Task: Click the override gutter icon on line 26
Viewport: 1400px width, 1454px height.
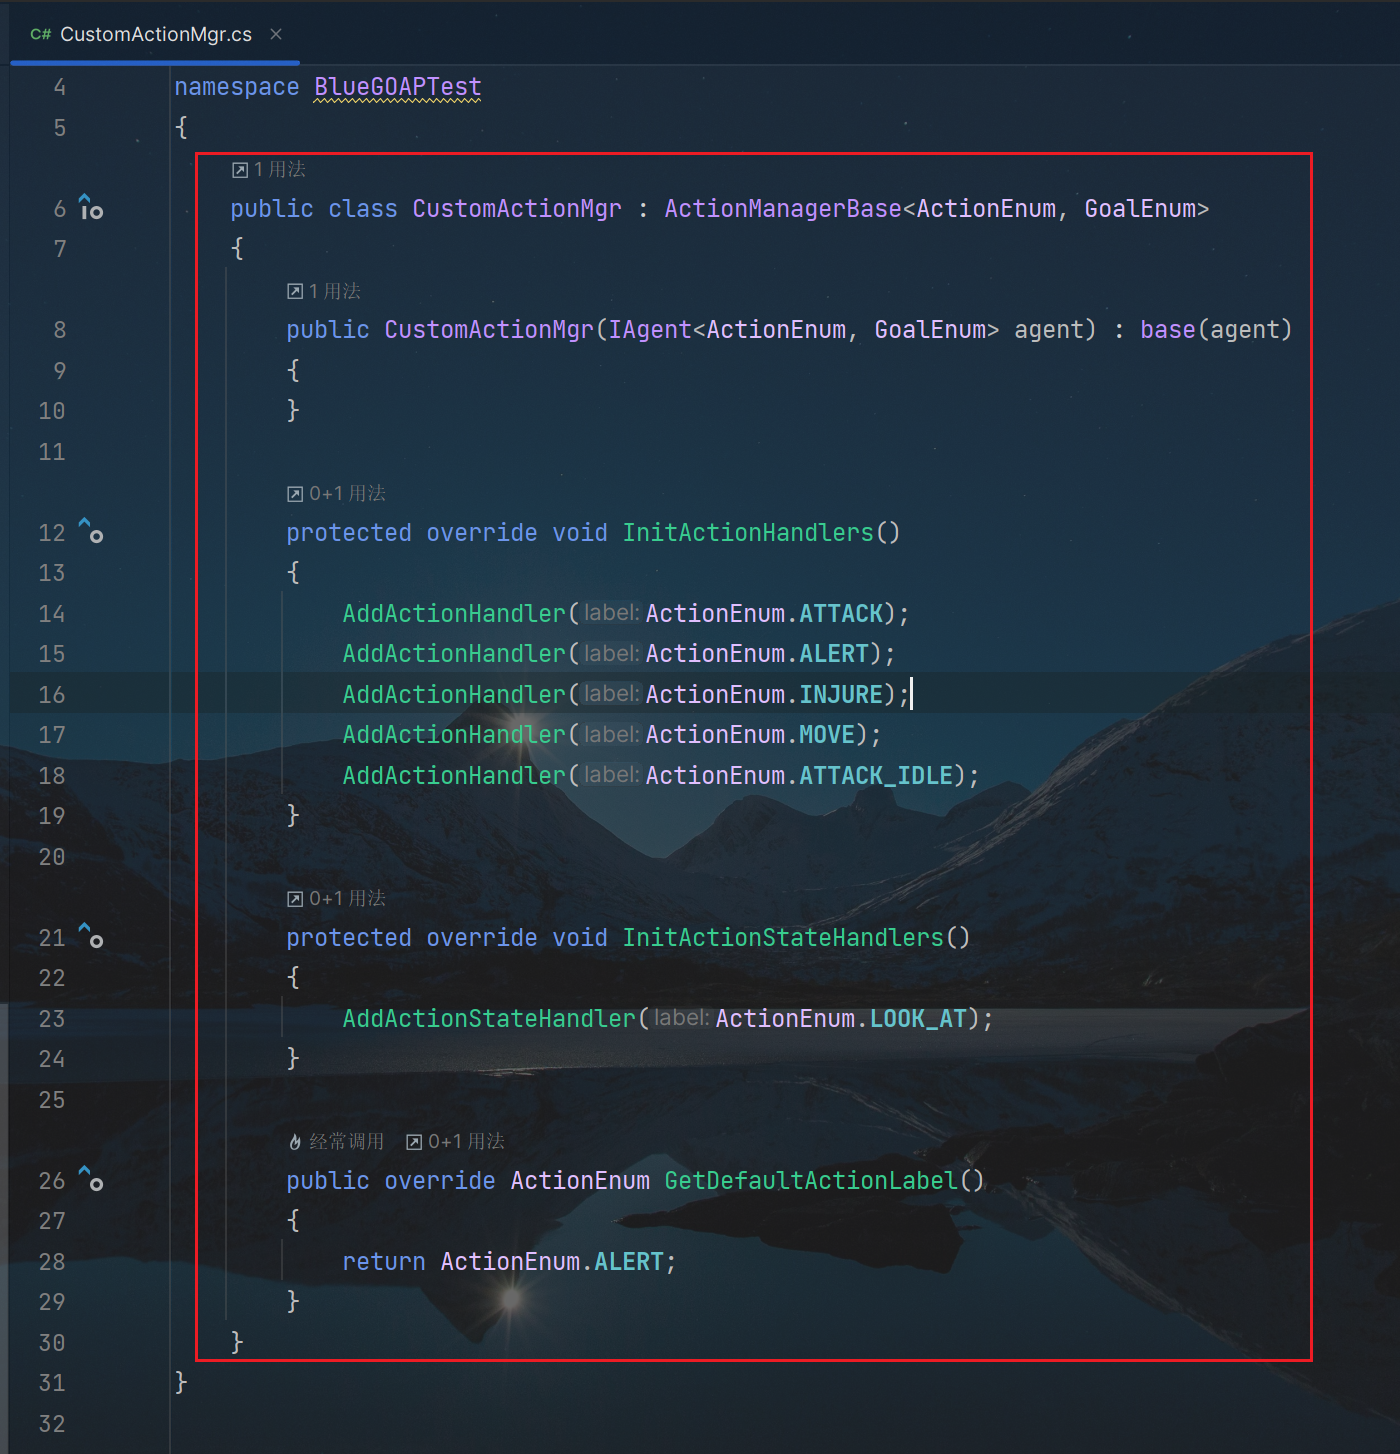Action: [91, 1180]
